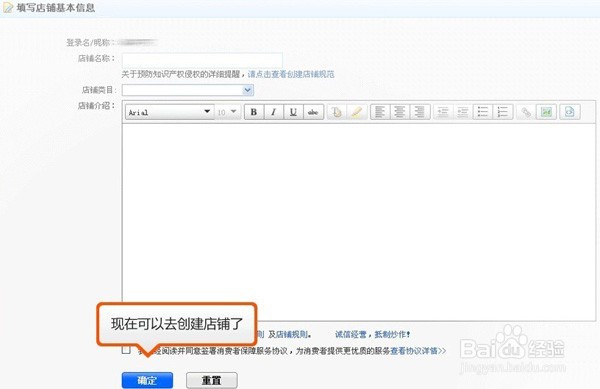Click the 确定 confirm button
600x389 pixels.
pos(147,380)
